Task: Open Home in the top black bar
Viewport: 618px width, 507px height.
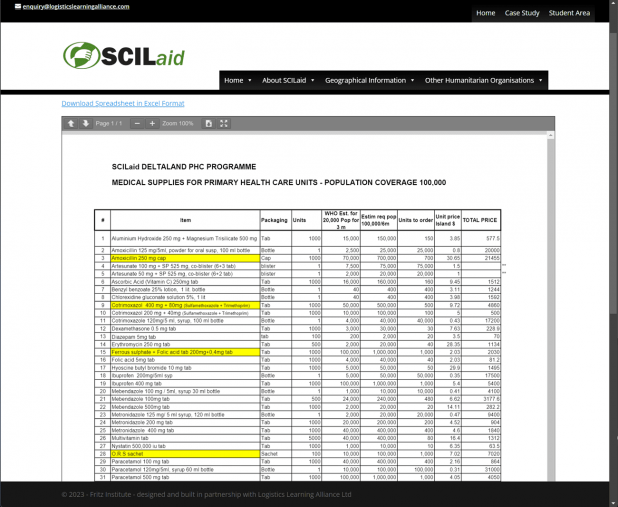Action: [486, 13]
